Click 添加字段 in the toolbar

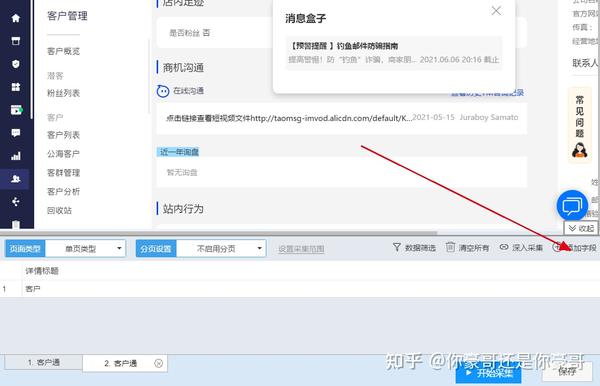[x=575, y=248]
